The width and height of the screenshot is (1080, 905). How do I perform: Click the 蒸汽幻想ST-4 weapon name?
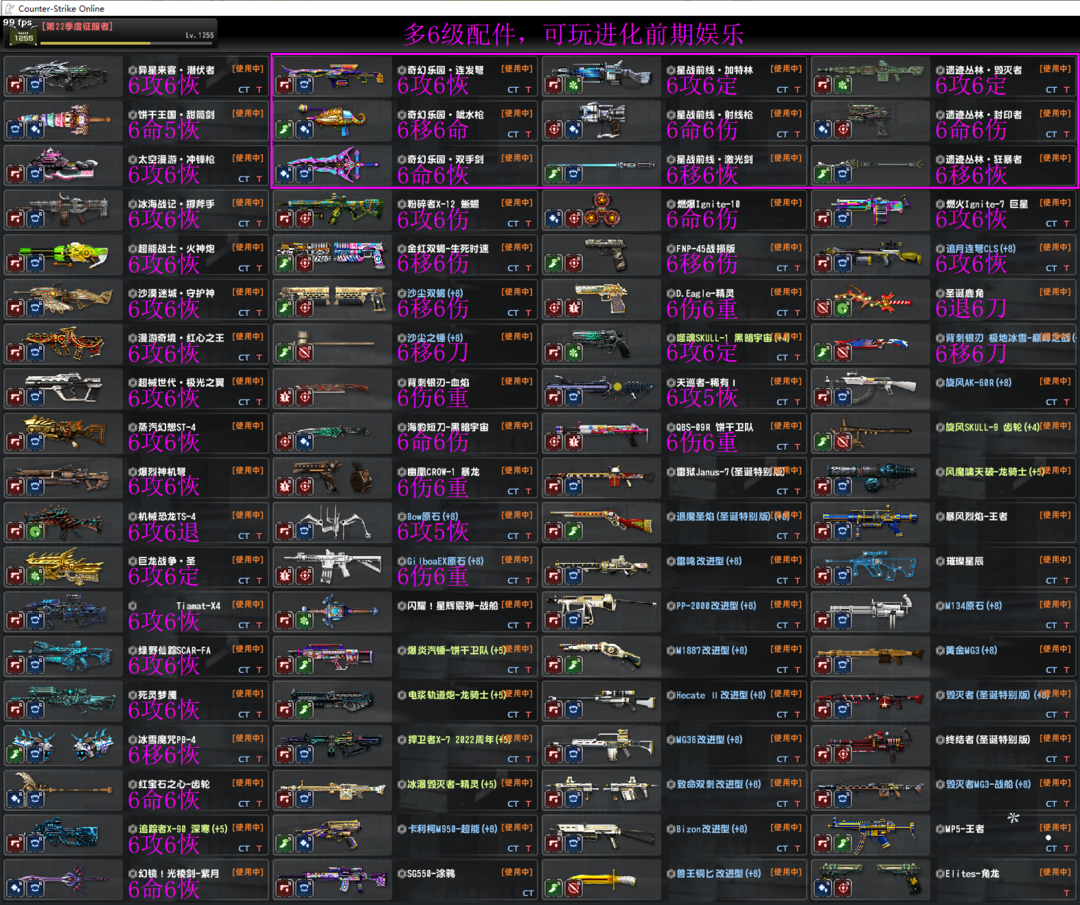167,427
